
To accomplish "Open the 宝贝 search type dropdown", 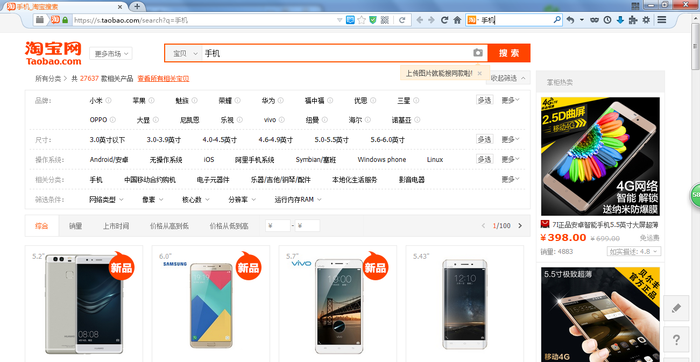I will click(184, 54).
